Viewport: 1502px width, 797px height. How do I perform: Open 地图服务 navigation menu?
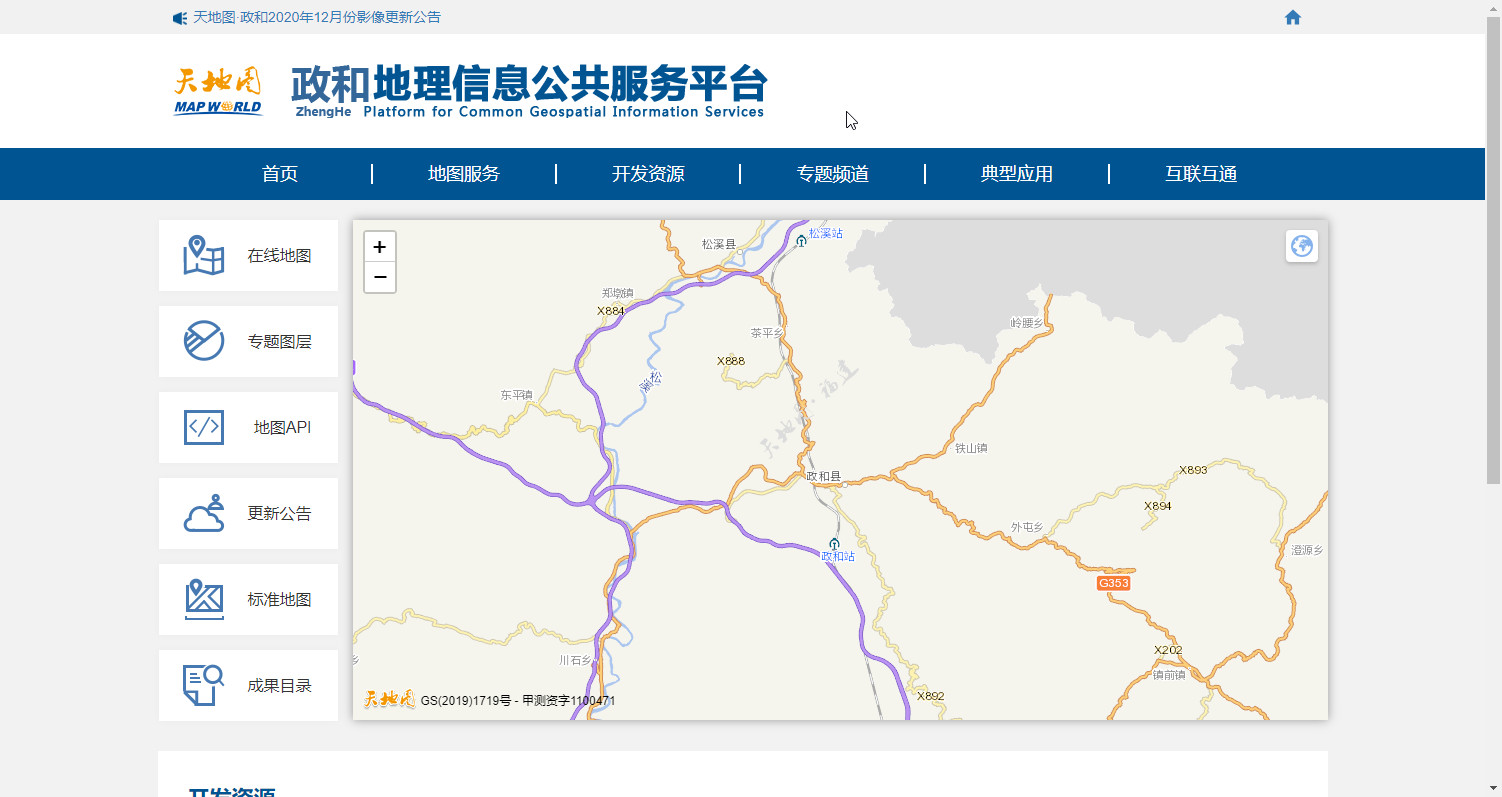point(464,174)
